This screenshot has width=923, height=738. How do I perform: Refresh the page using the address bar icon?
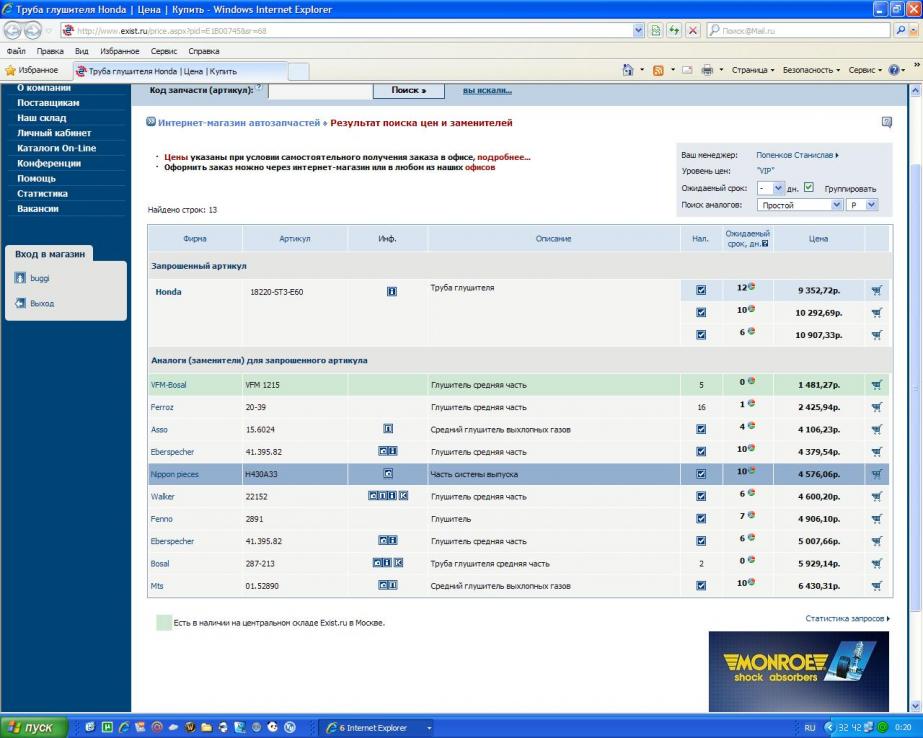click(x=674, y=30)
